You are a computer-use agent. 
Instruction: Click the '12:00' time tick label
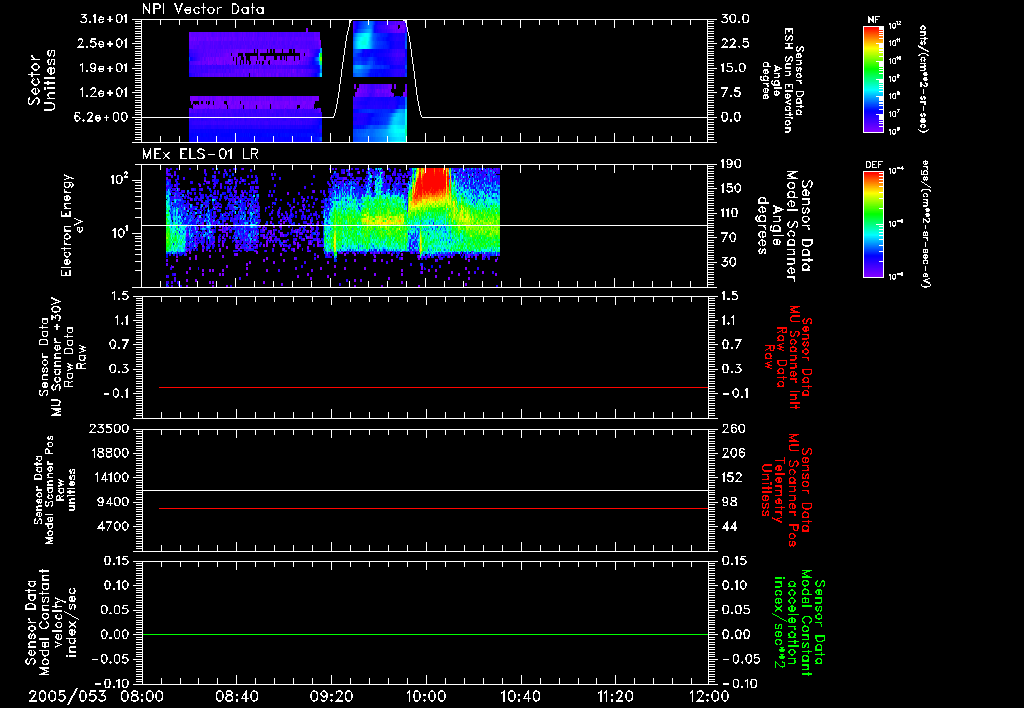pyautogui.click(x=709, y=696)
